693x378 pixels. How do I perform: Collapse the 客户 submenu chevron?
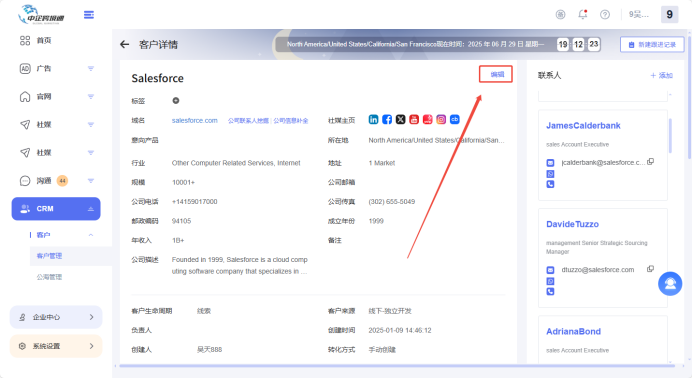tap(91, 235)
